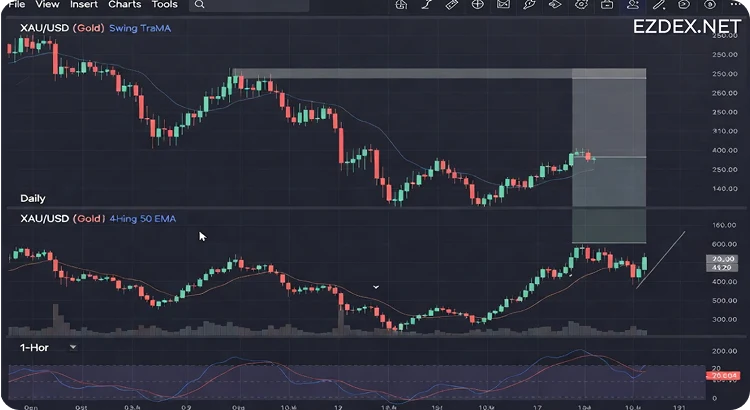Select the pencil edit tool

(659, 4)
